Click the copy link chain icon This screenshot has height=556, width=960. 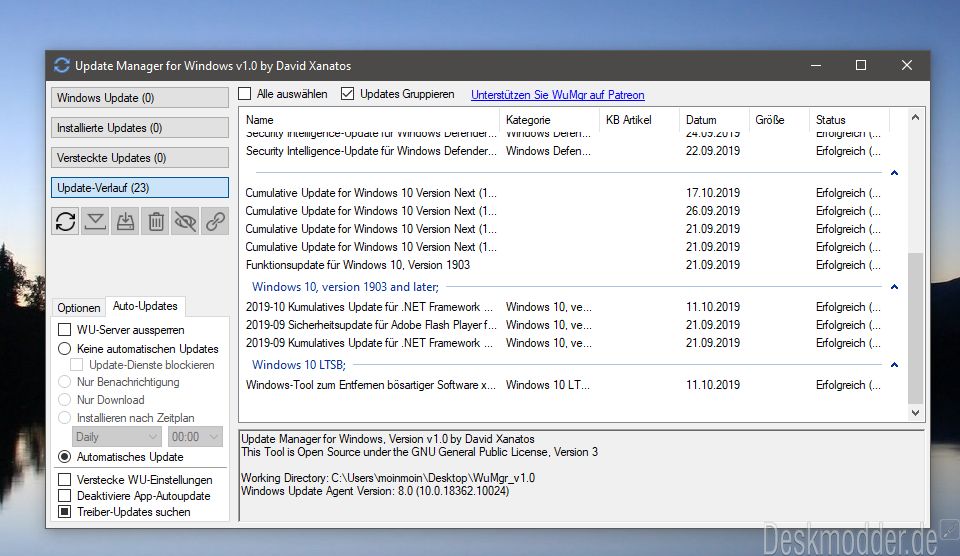216,221
